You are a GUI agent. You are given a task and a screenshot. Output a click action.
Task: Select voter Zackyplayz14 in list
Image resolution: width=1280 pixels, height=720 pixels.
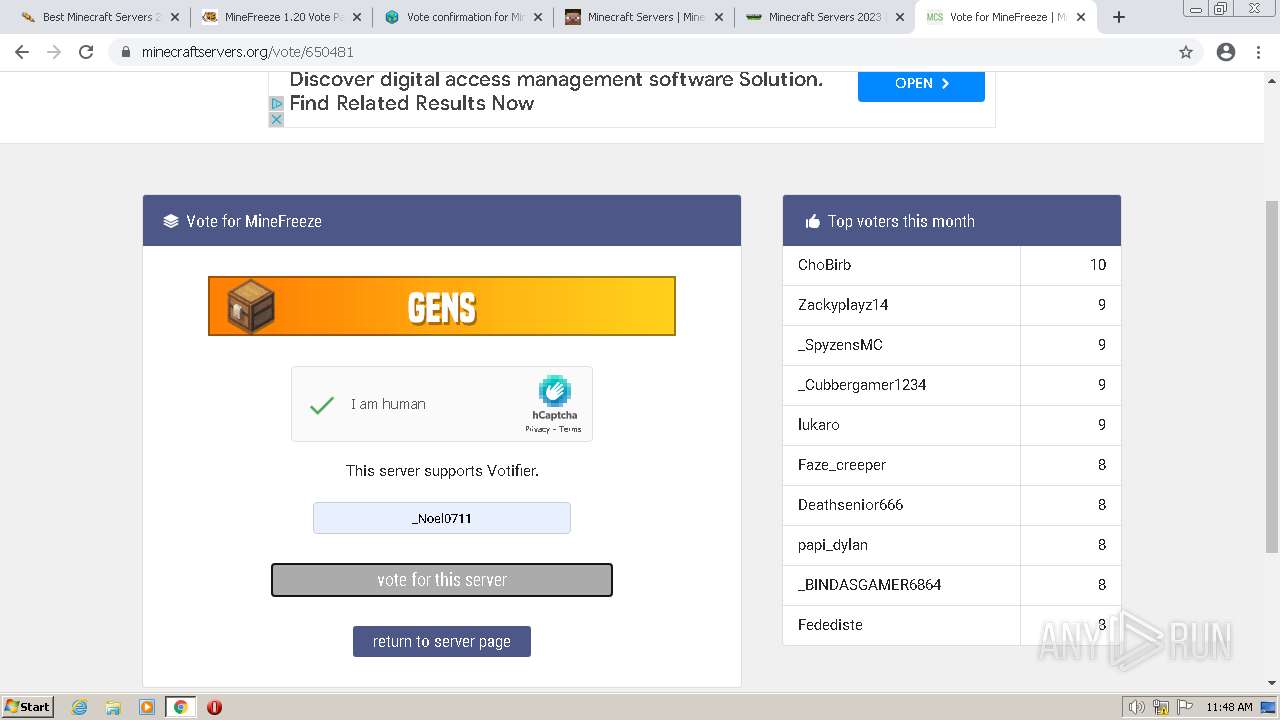(x=843, y=305)
